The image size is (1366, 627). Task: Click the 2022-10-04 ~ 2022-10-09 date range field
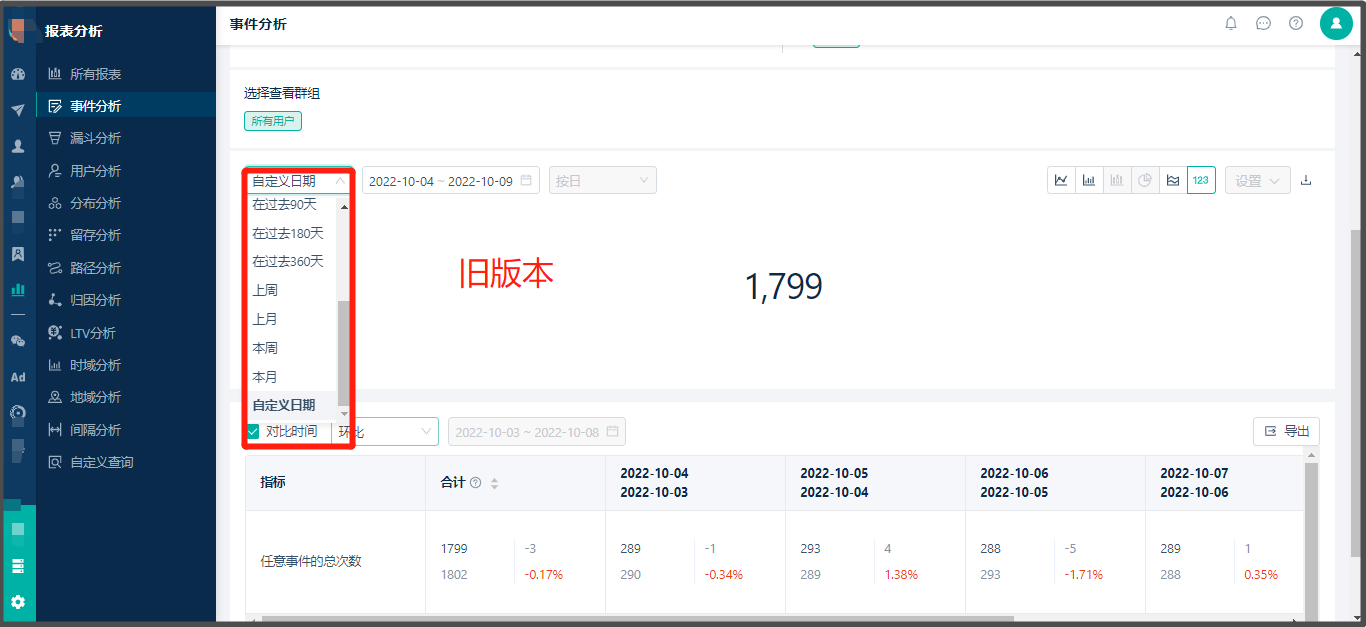451,181
